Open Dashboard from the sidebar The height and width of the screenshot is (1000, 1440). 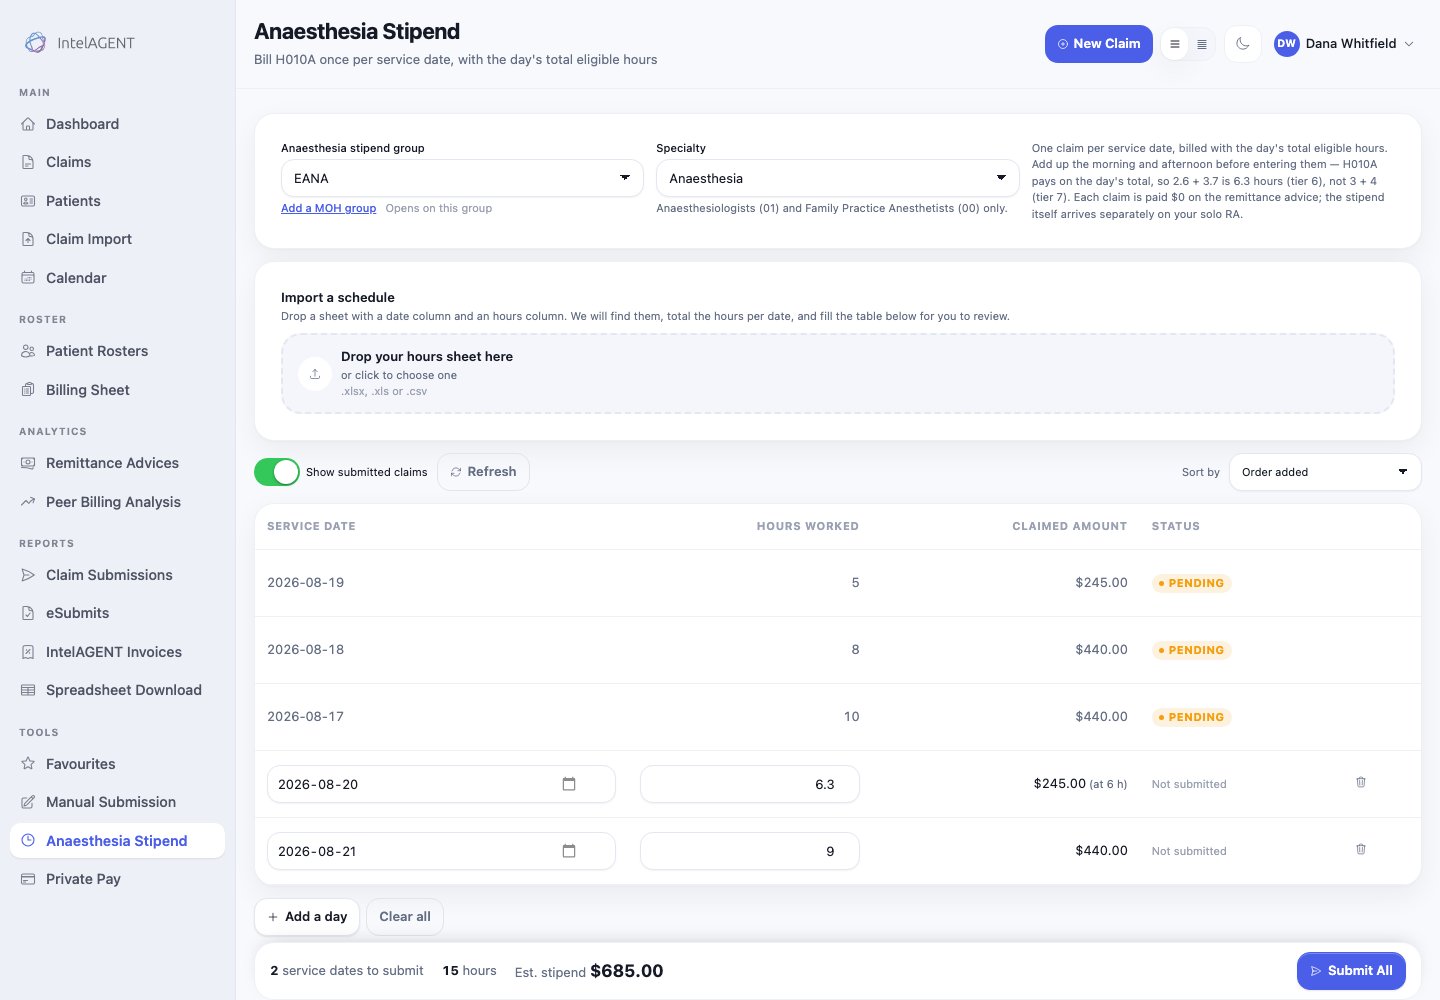coord(117,124)
